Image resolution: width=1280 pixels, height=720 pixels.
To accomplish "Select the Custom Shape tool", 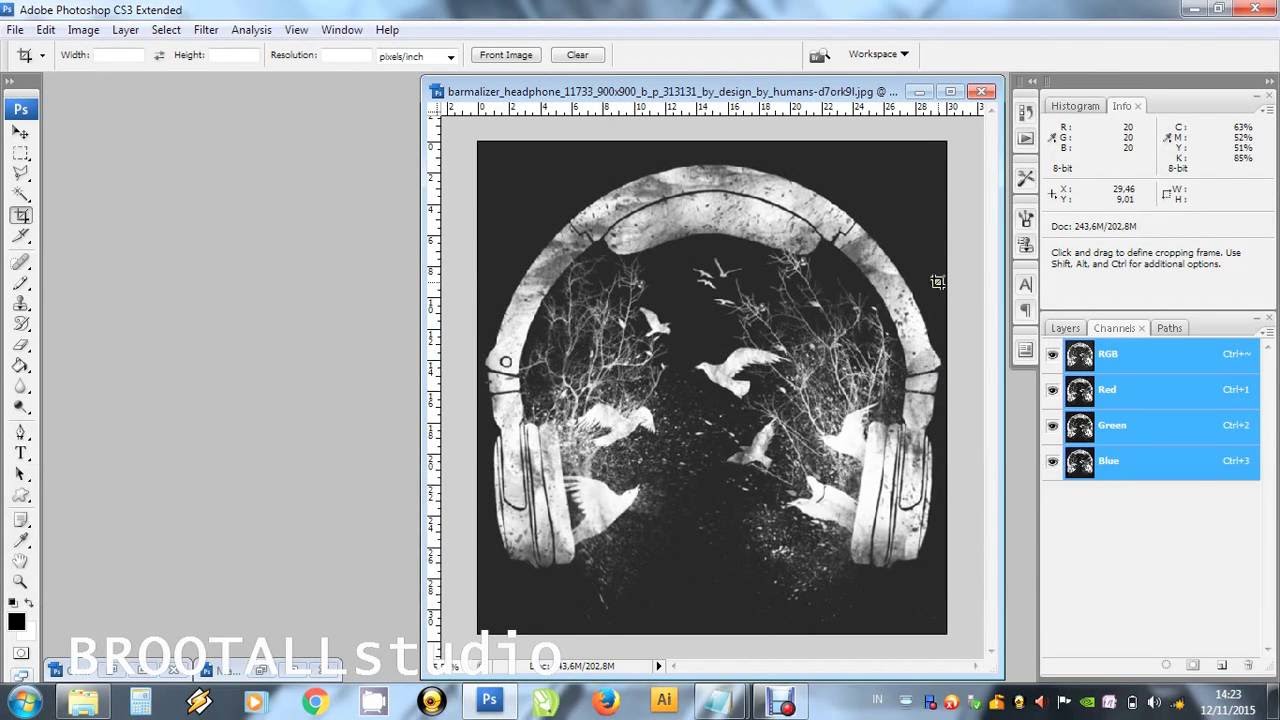I will point(21,494).
